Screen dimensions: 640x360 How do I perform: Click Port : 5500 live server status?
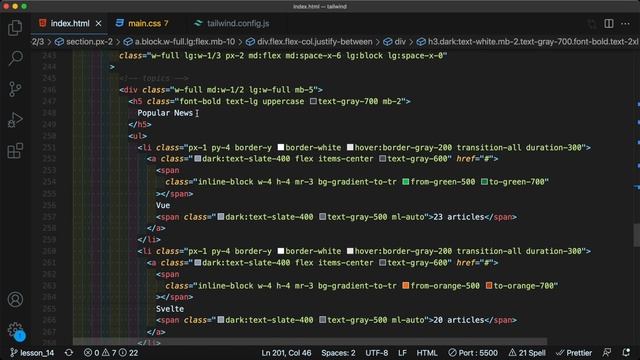473,353
